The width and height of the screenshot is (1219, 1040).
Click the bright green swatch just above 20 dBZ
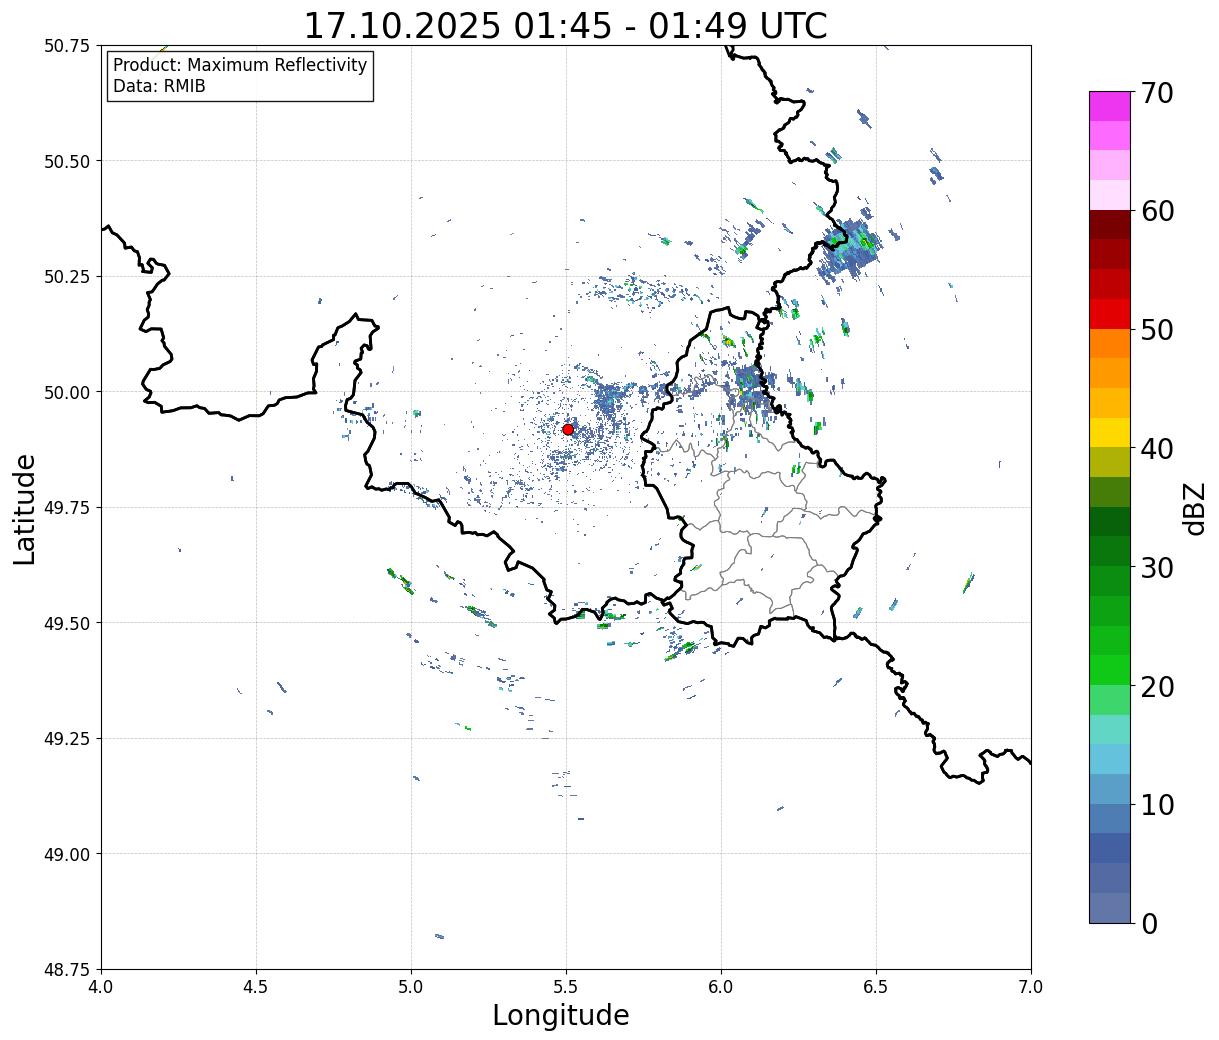[x=1110, y=670]
